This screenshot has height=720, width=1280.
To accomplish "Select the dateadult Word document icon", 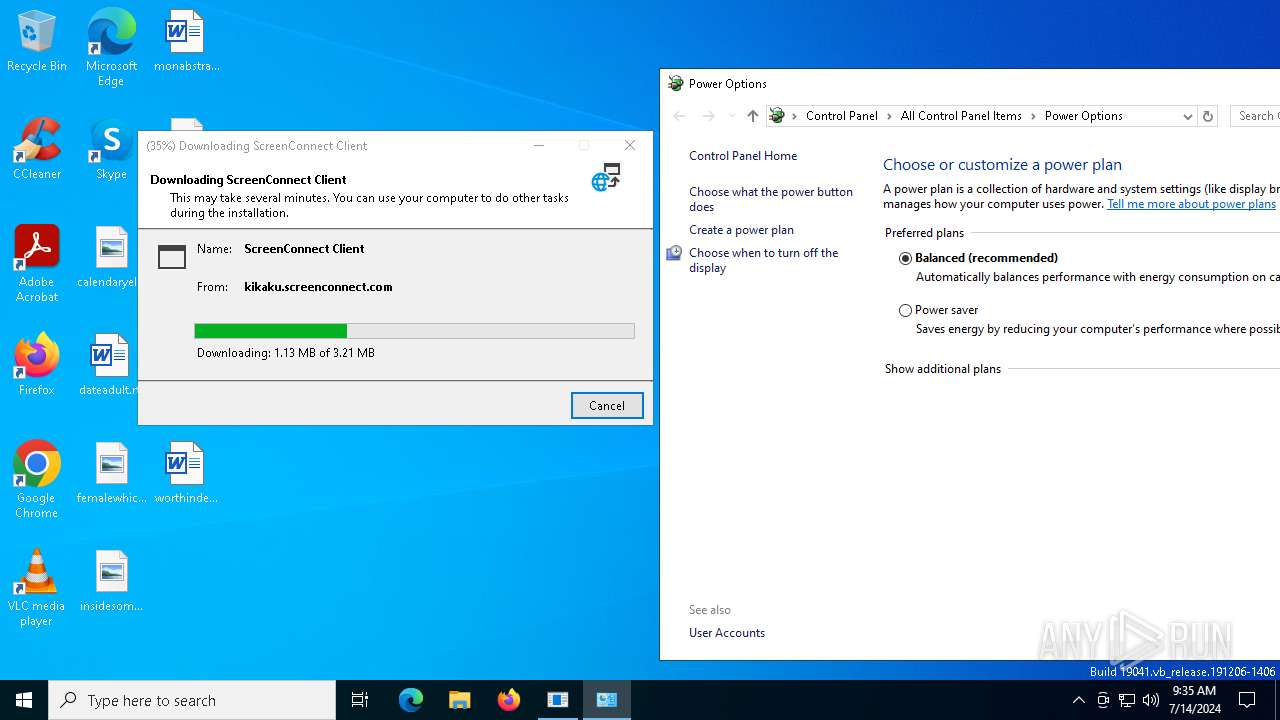I will tap(108, 365).
